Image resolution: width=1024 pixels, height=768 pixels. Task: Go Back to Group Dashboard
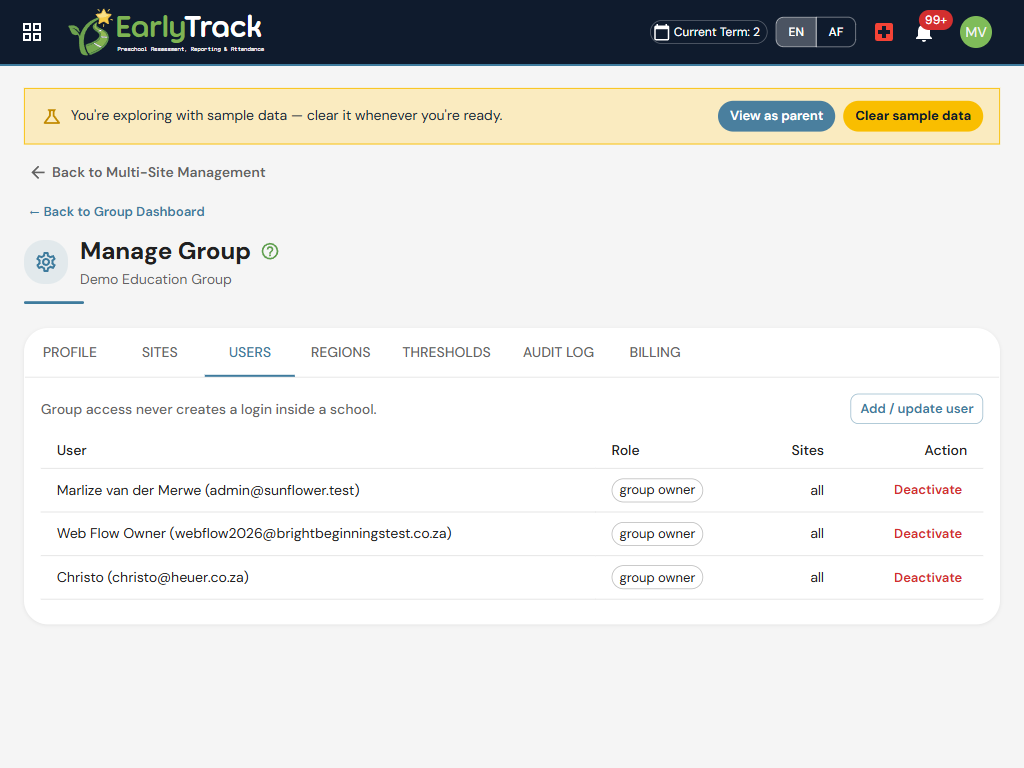click(x=117, y=212)
